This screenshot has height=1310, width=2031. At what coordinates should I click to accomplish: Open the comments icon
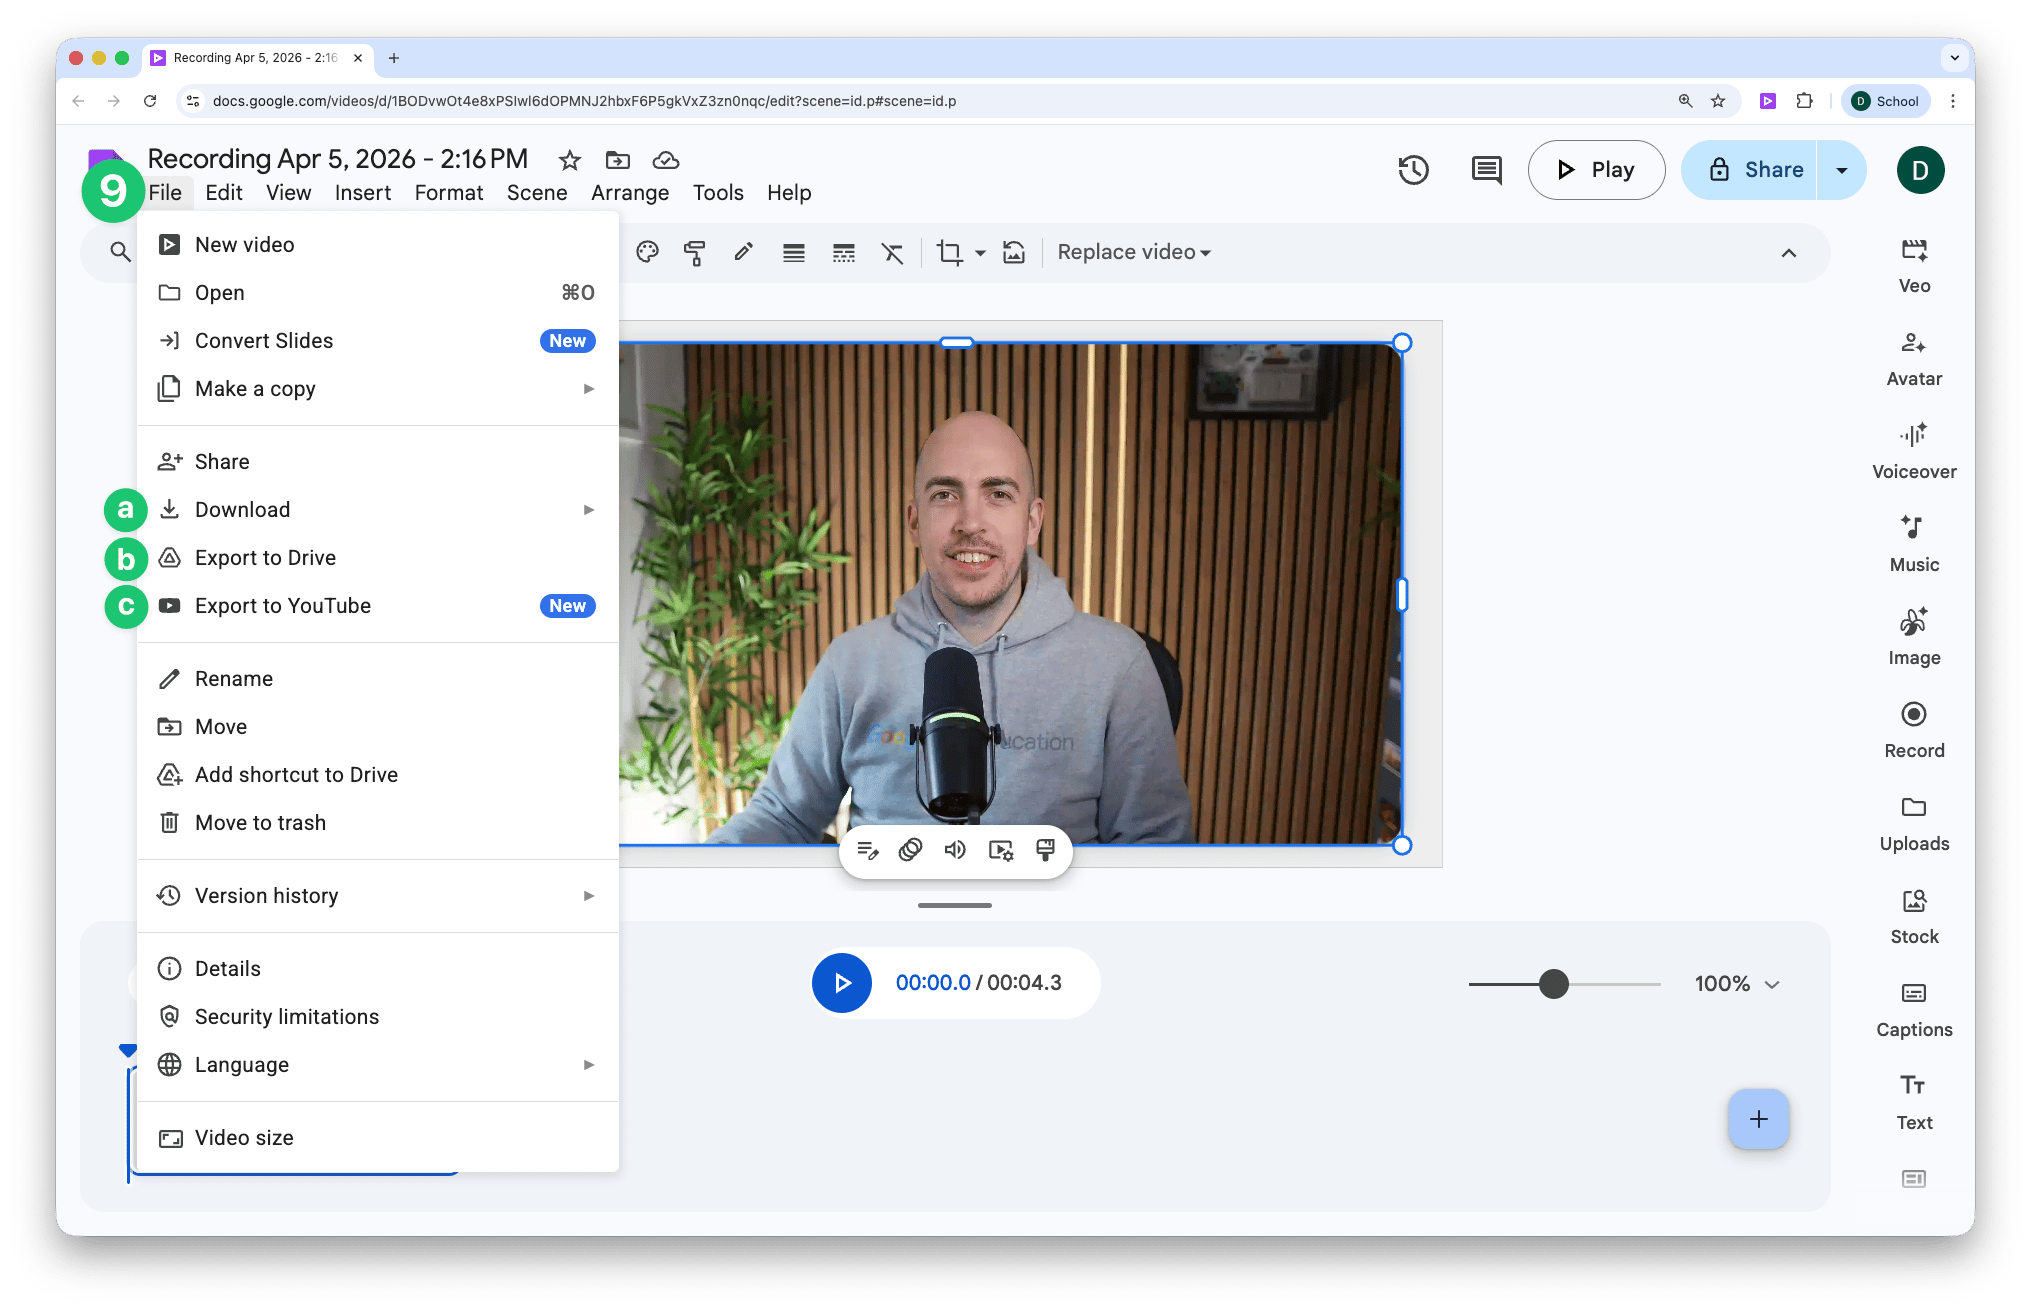tap(1486, 170)
